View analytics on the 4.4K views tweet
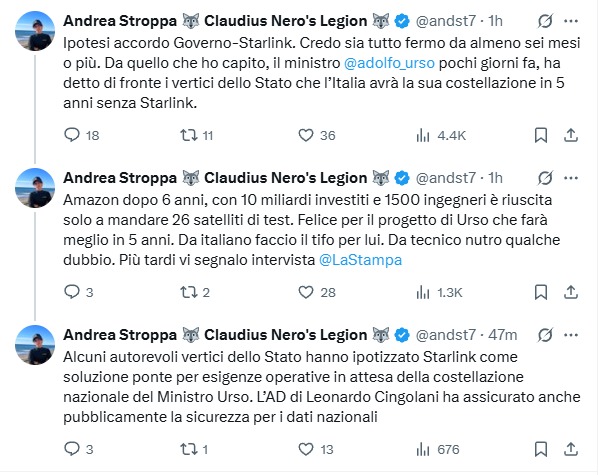This screenshot has width=604, height=475. tap(422, 135)
